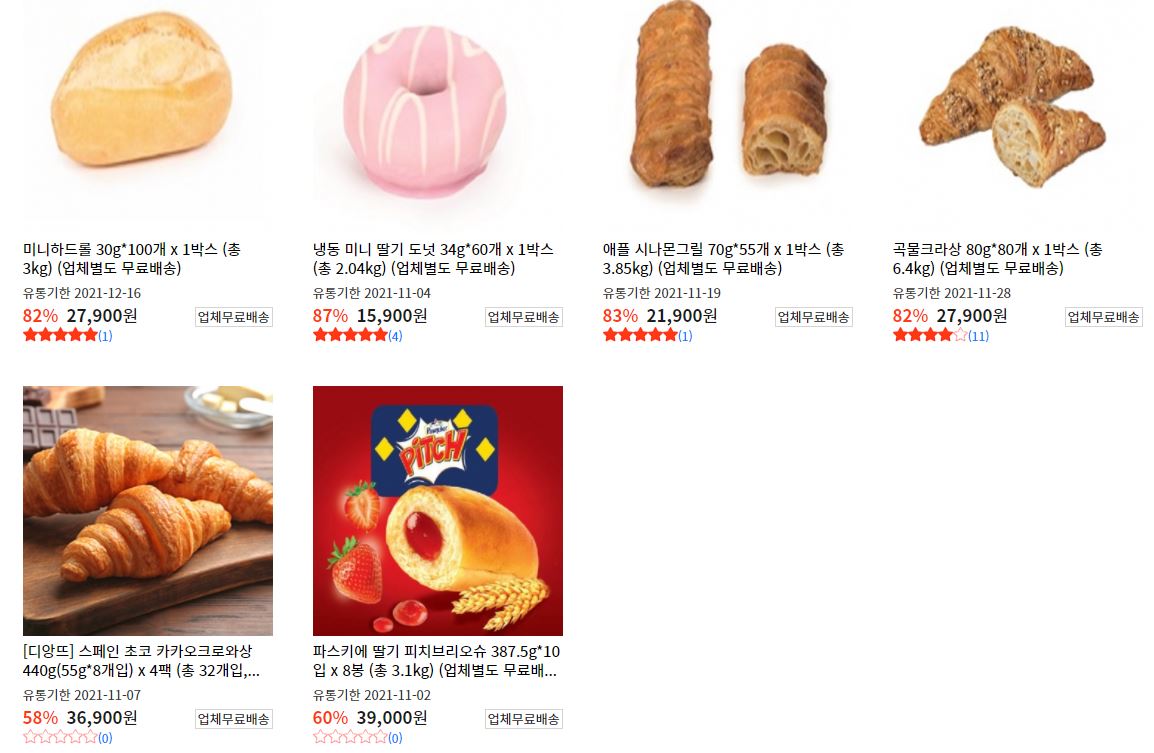Click the empty star rating under 피치브리오슈

click(350, 738)
